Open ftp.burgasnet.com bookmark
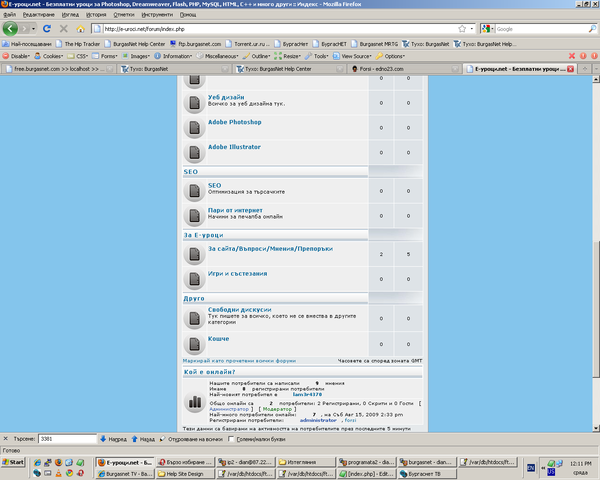The image size is (600, 480). click(x=195, y=44)
